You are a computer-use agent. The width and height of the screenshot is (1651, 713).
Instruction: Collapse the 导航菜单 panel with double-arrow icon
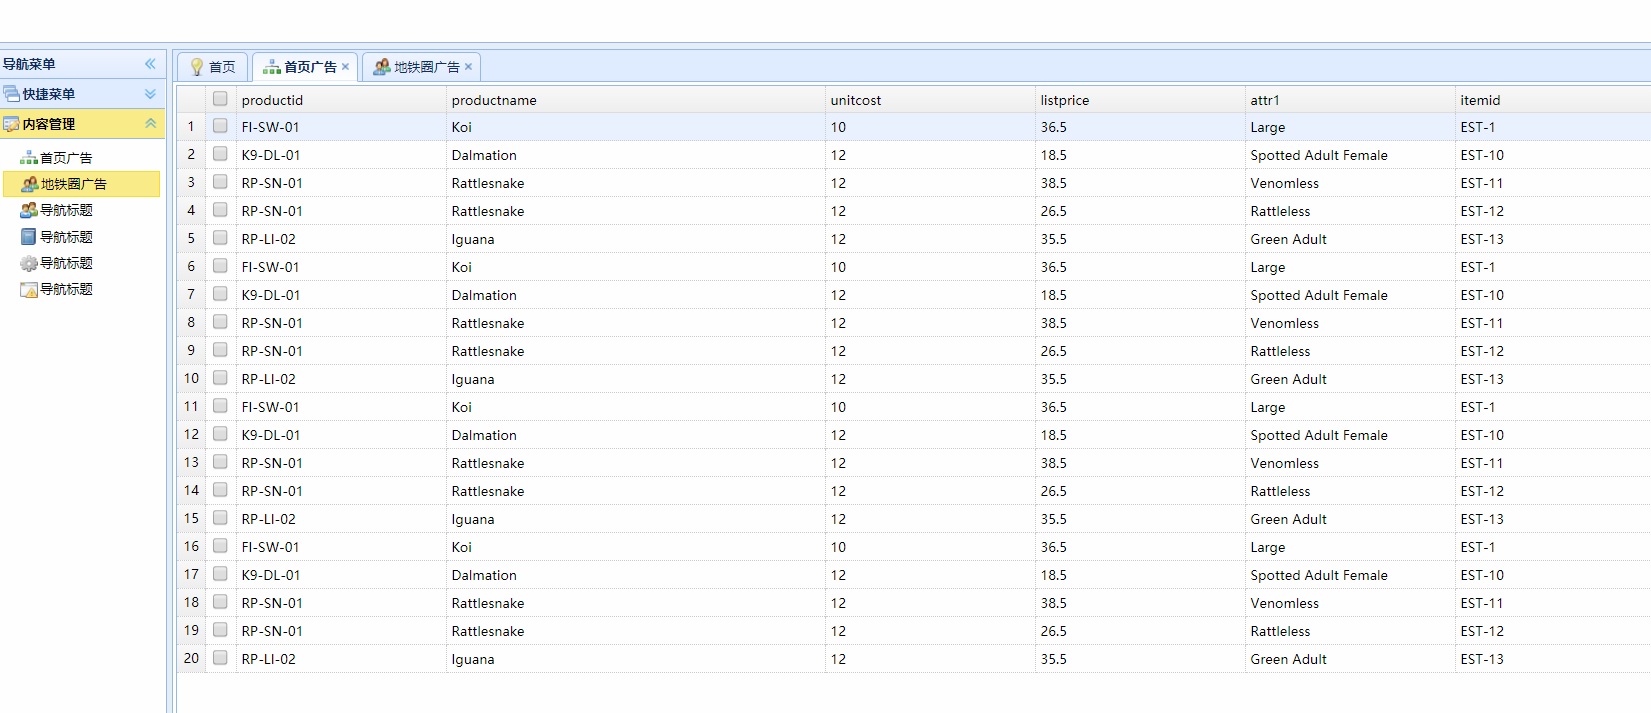click(x=150, y=64)
